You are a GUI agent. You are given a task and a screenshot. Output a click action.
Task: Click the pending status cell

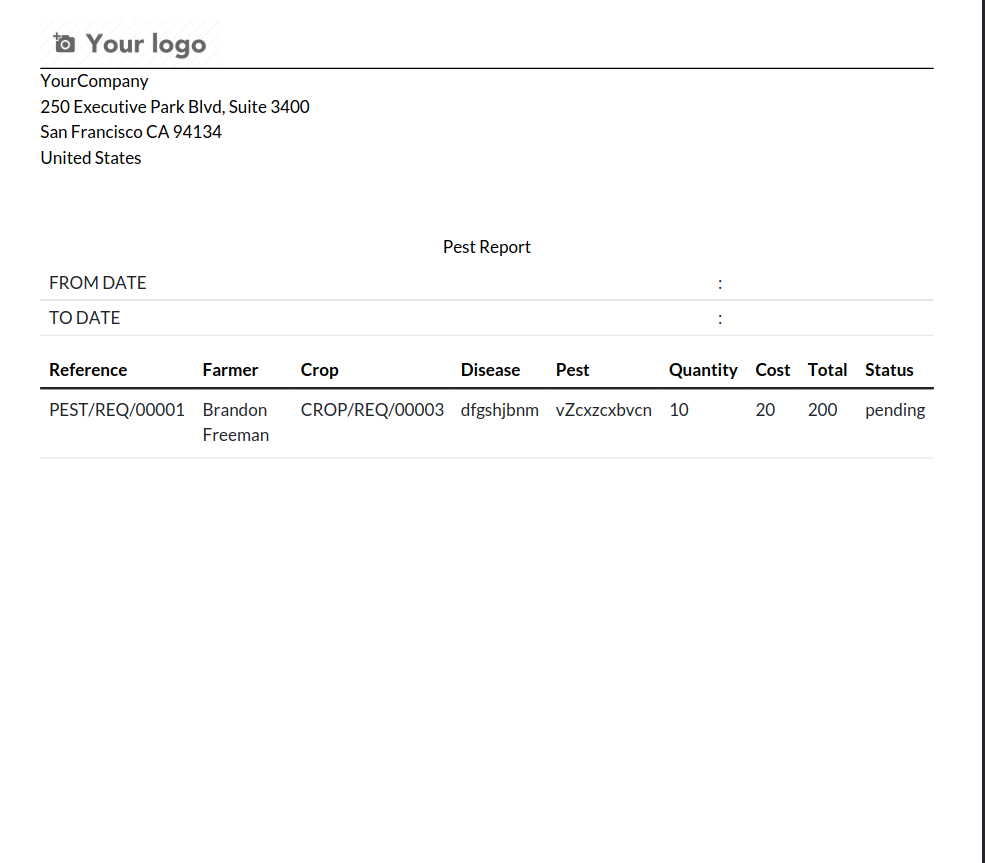pyautogui.click(x=895, y=410)
